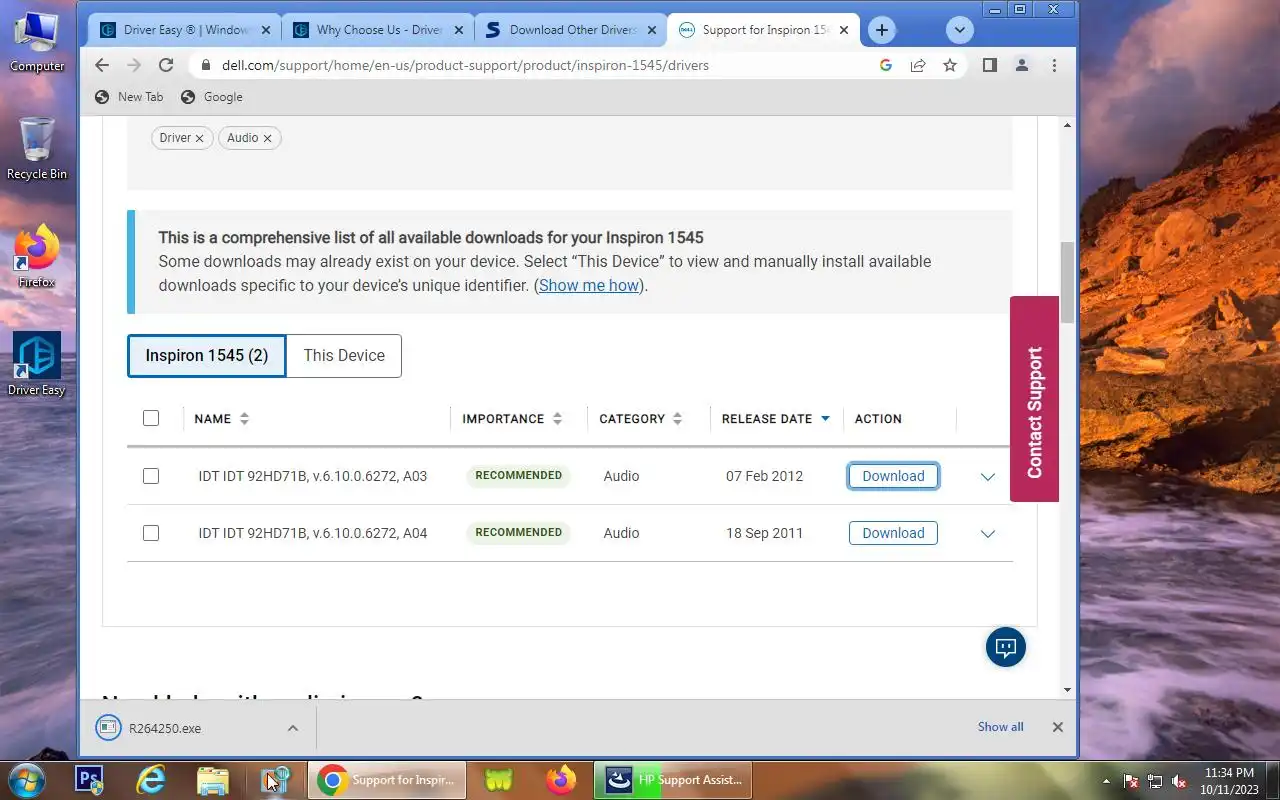
Task: Open the network tray icon
Action: [x=1155, y=781]
